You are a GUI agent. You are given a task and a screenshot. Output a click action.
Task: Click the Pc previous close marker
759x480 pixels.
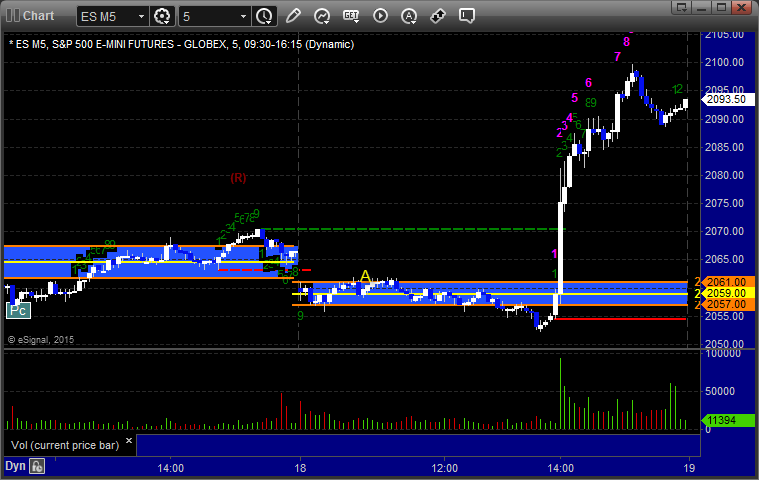tap(18, 310)
